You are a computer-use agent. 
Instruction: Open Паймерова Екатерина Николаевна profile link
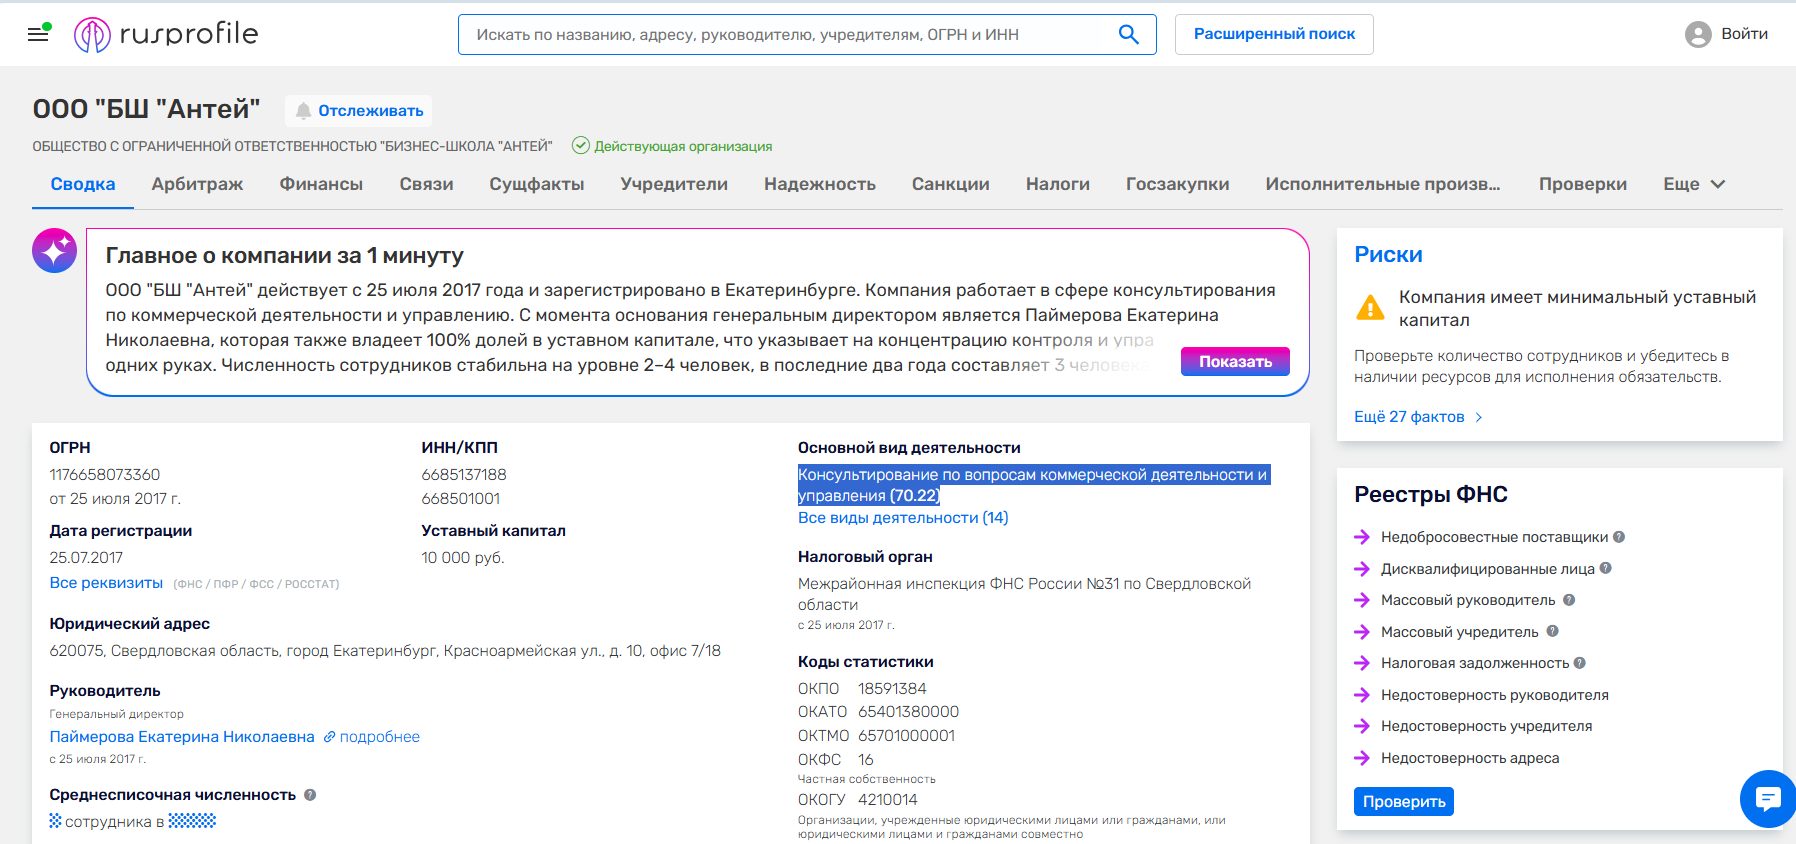coord(182,737)
